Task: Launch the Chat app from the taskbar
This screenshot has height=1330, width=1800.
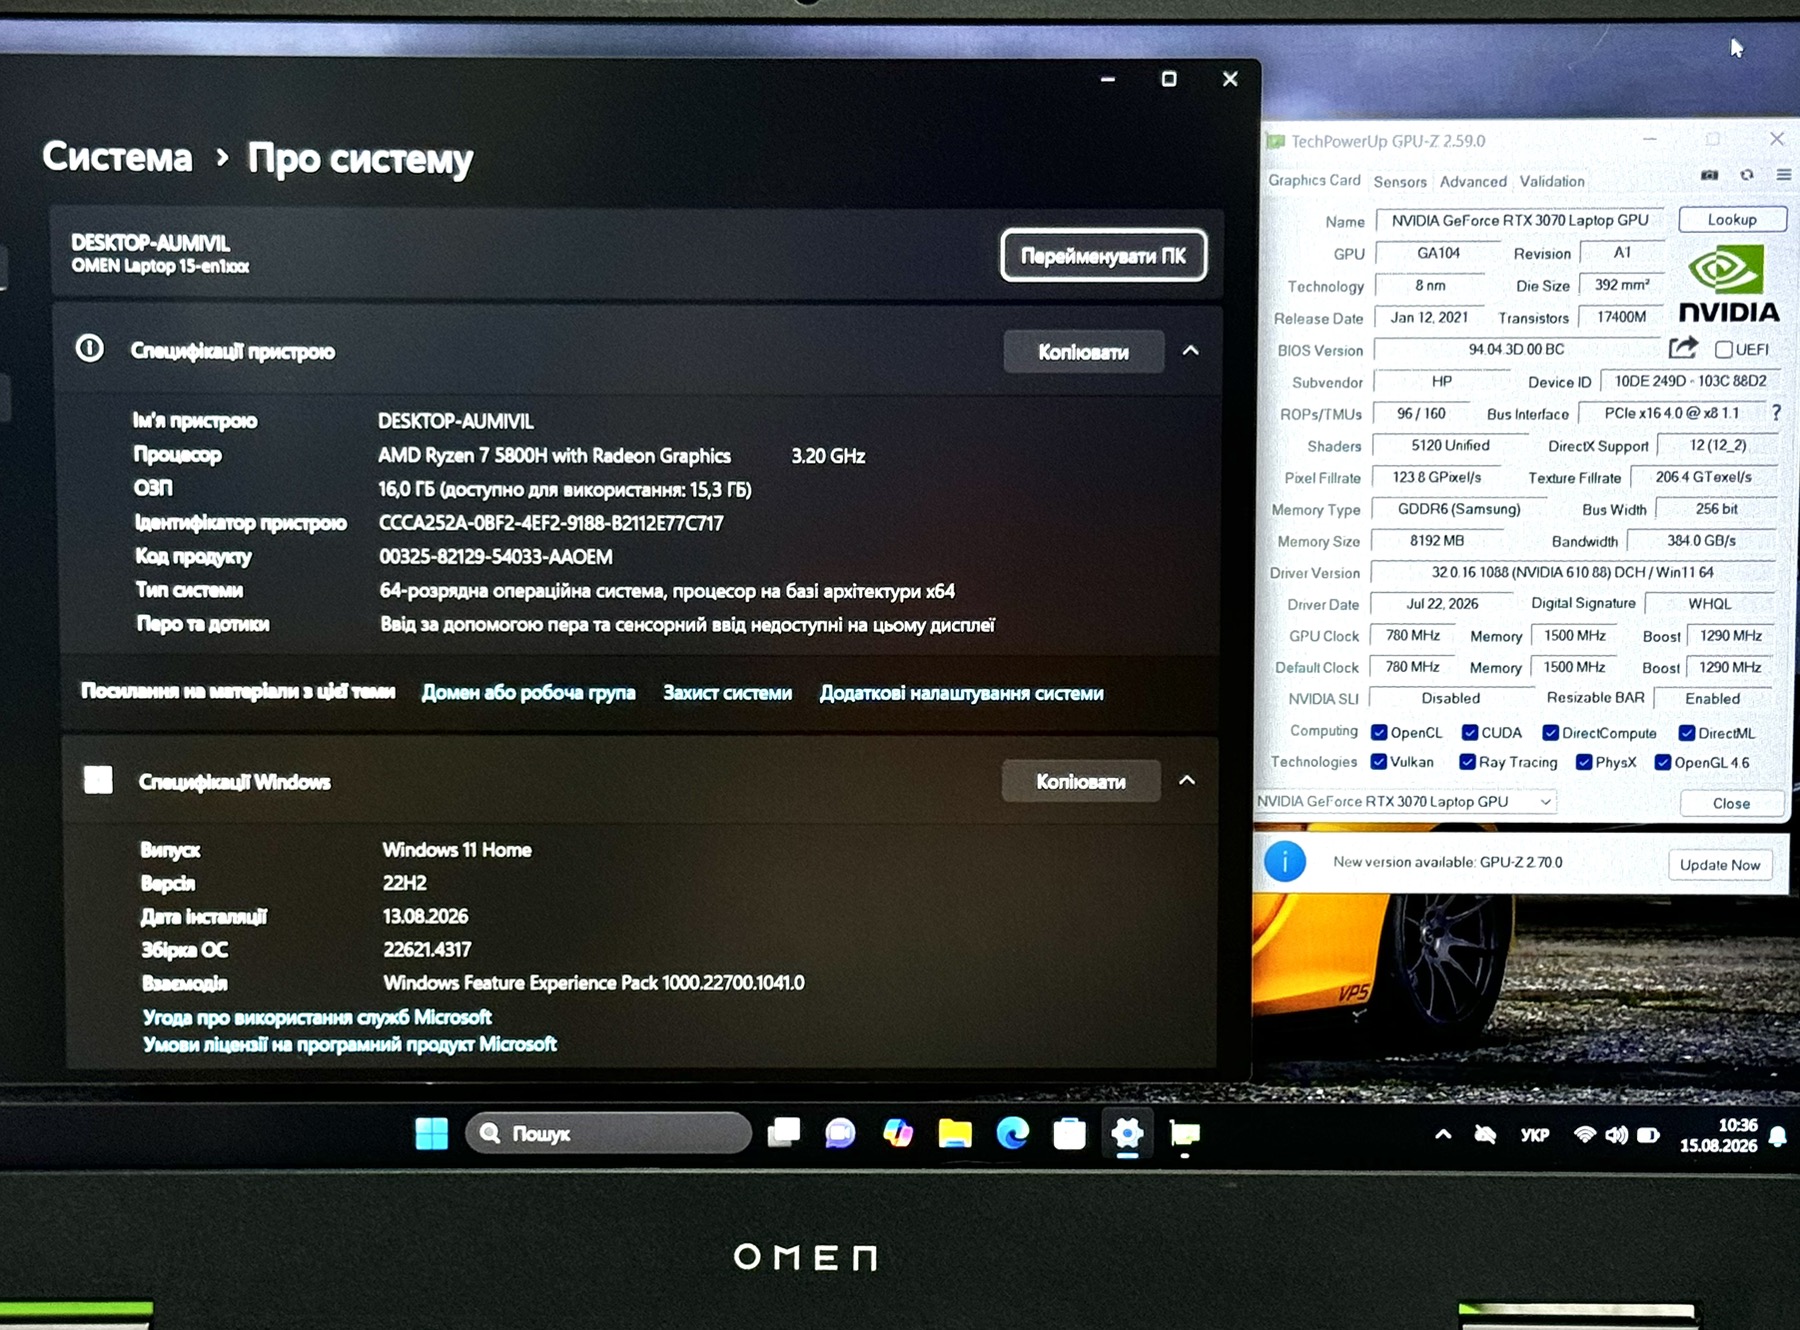Action: 840,1133
